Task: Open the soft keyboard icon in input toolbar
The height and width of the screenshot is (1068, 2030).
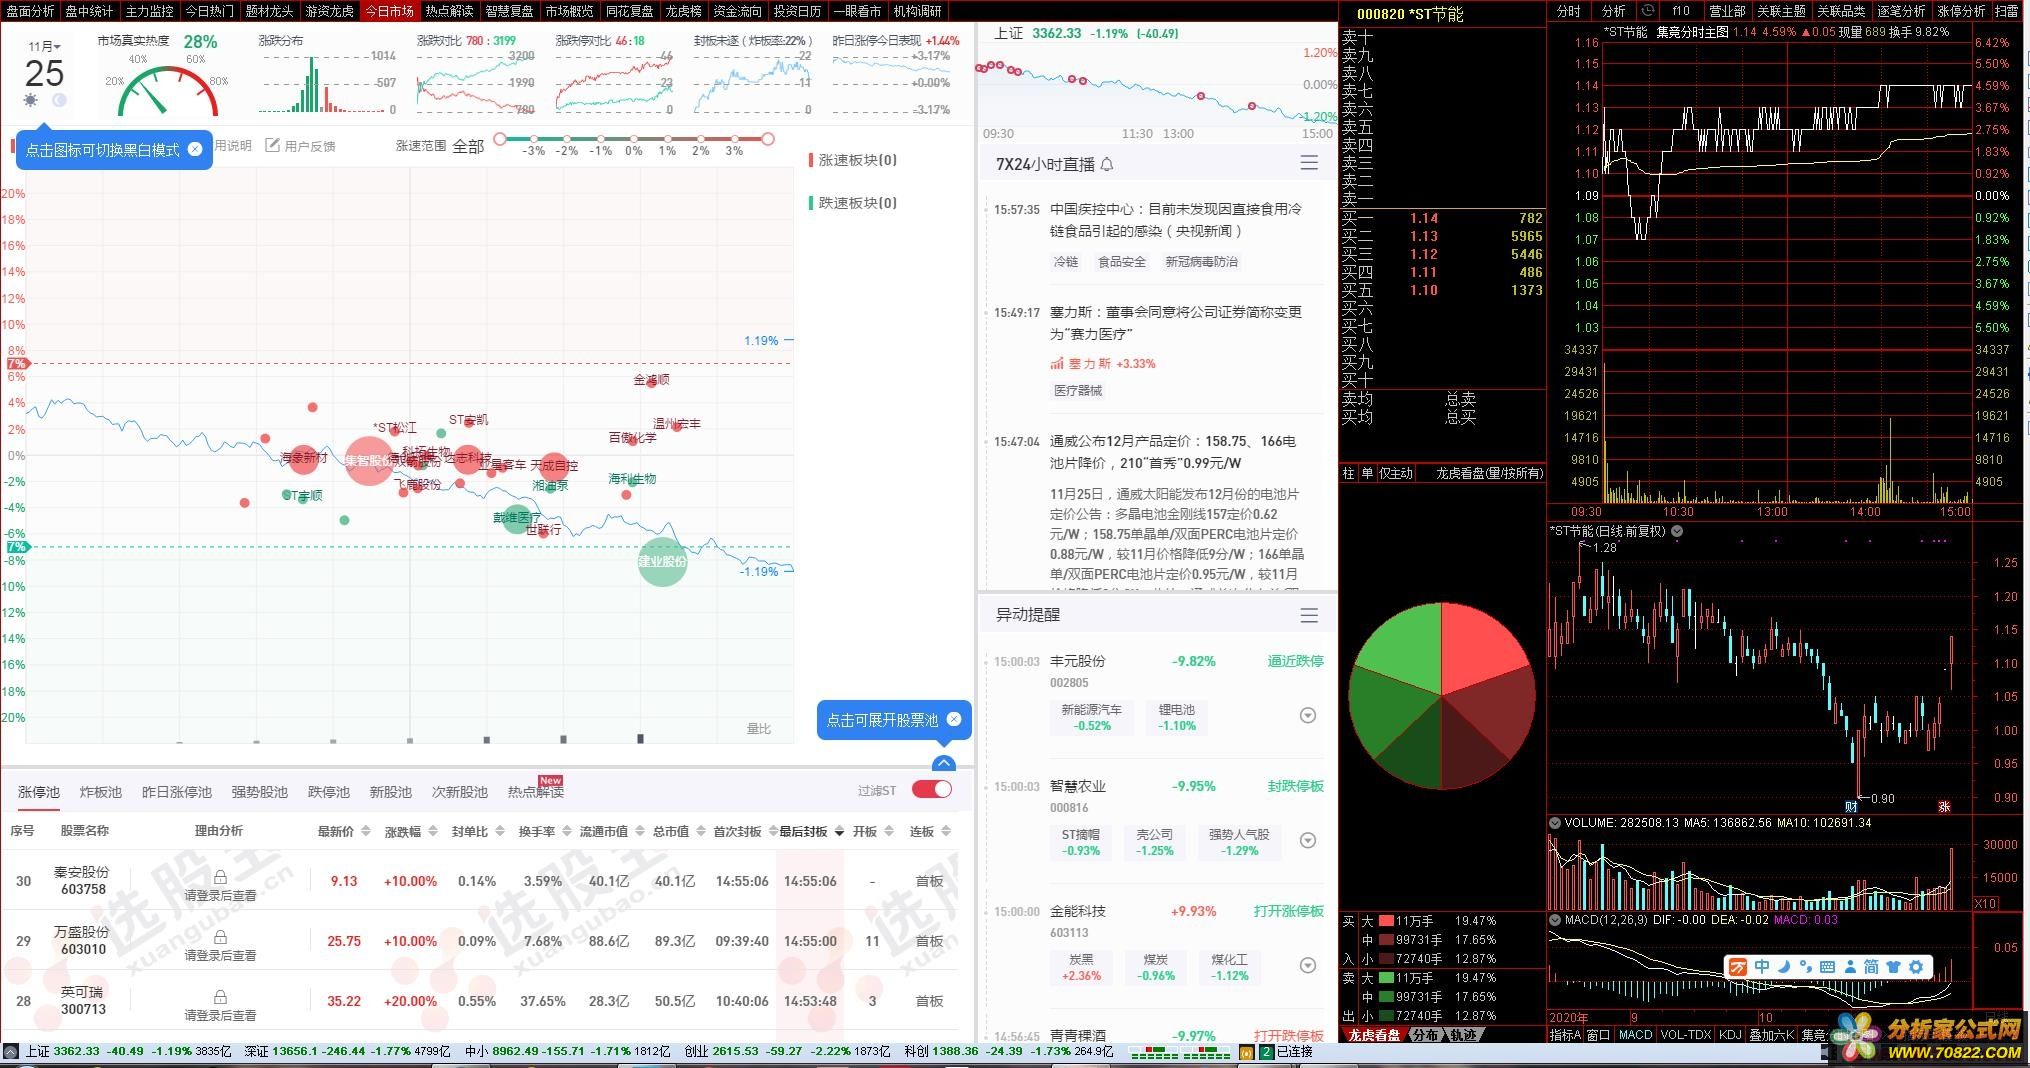Action: [1827, 967]
